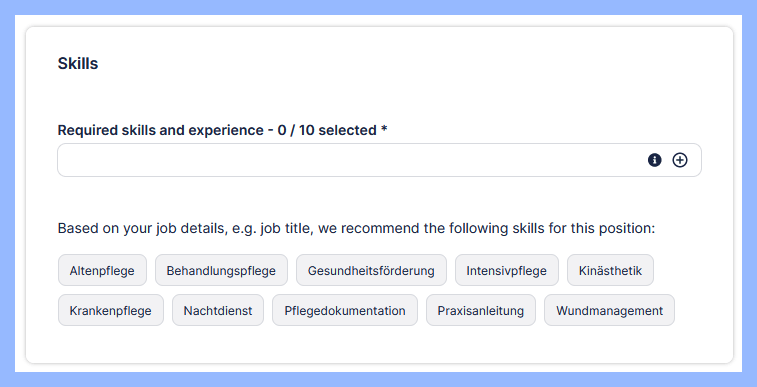The width and height of the screenshot is (757, 387).
Task: Select the Pflegedokumentation chip
Action: (x=345, y=310)
